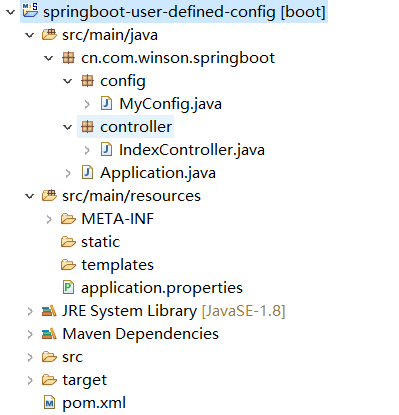Click the springboot-user-defined-config project icon
The image size is (399, 415).
click(30, 10)
